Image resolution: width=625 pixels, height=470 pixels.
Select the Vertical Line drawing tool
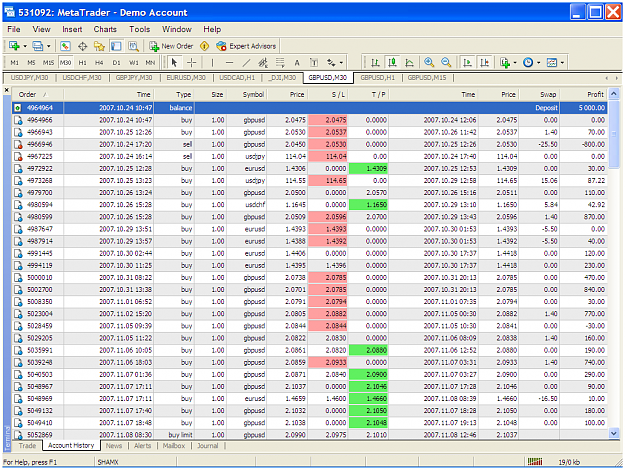(x=212, y=63)
